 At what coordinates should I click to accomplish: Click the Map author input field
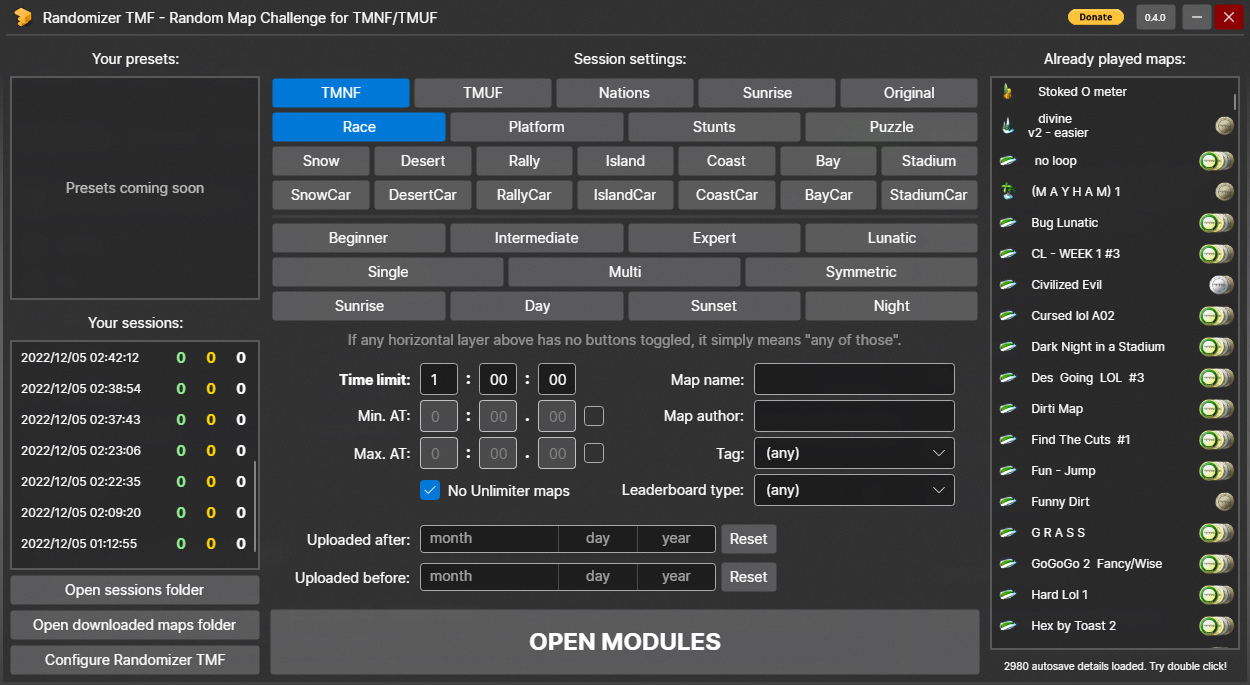click(854, 416)
